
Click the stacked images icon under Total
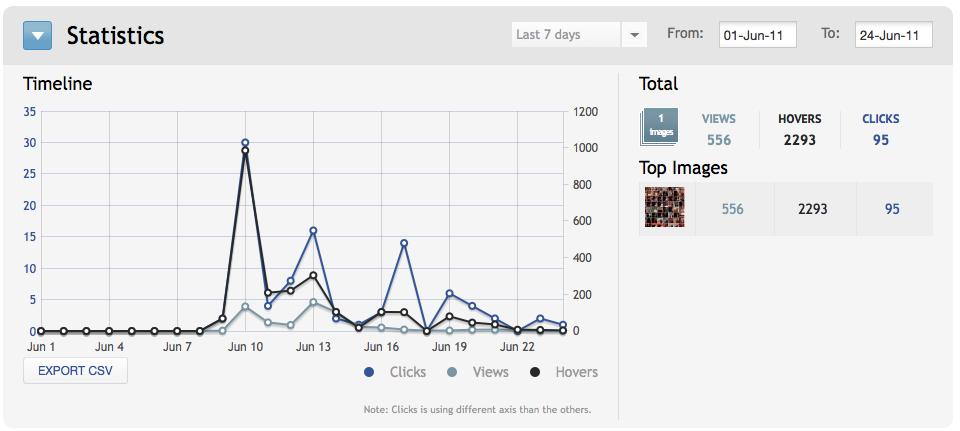tap(659, 127)
